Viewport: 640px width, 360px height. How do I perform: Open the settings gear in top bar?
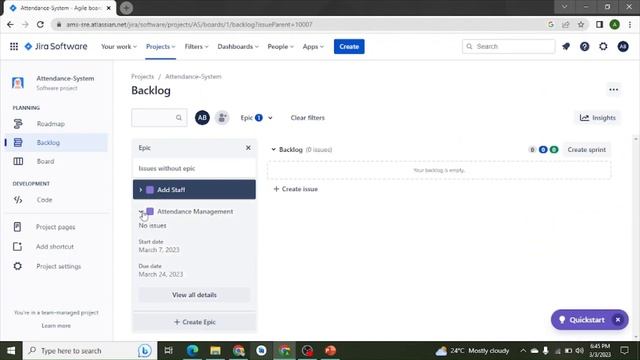(x=603, y=47)
